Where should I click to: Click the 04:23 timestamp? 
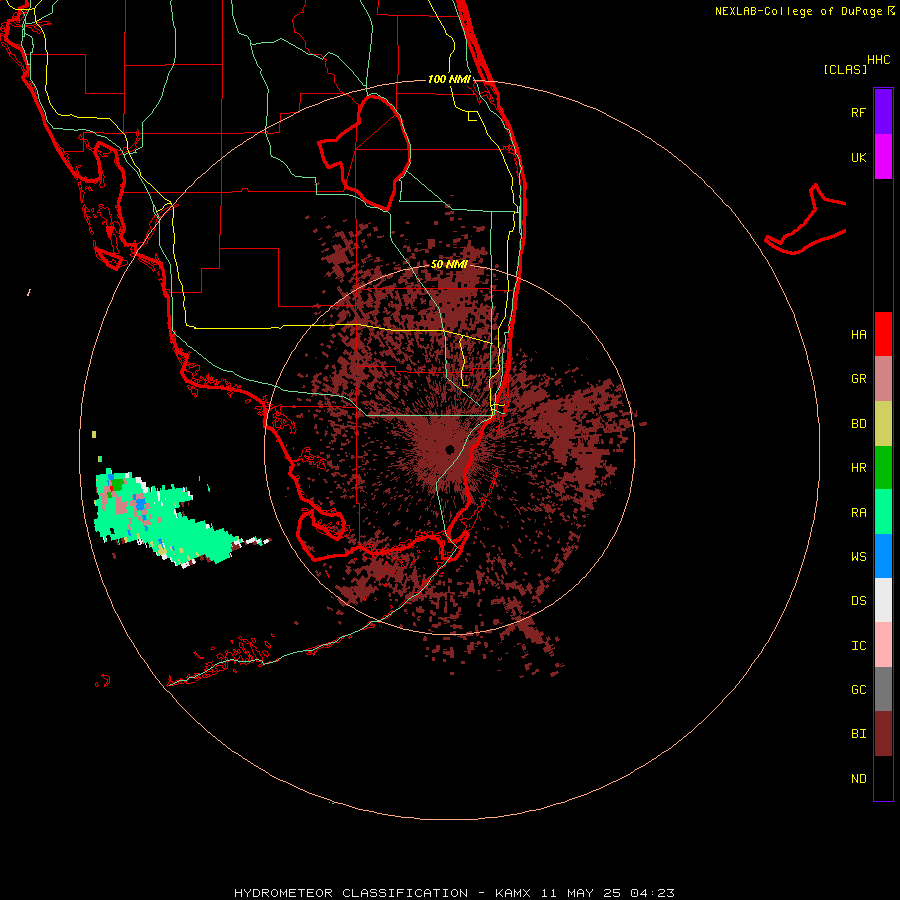coord(652,893)
